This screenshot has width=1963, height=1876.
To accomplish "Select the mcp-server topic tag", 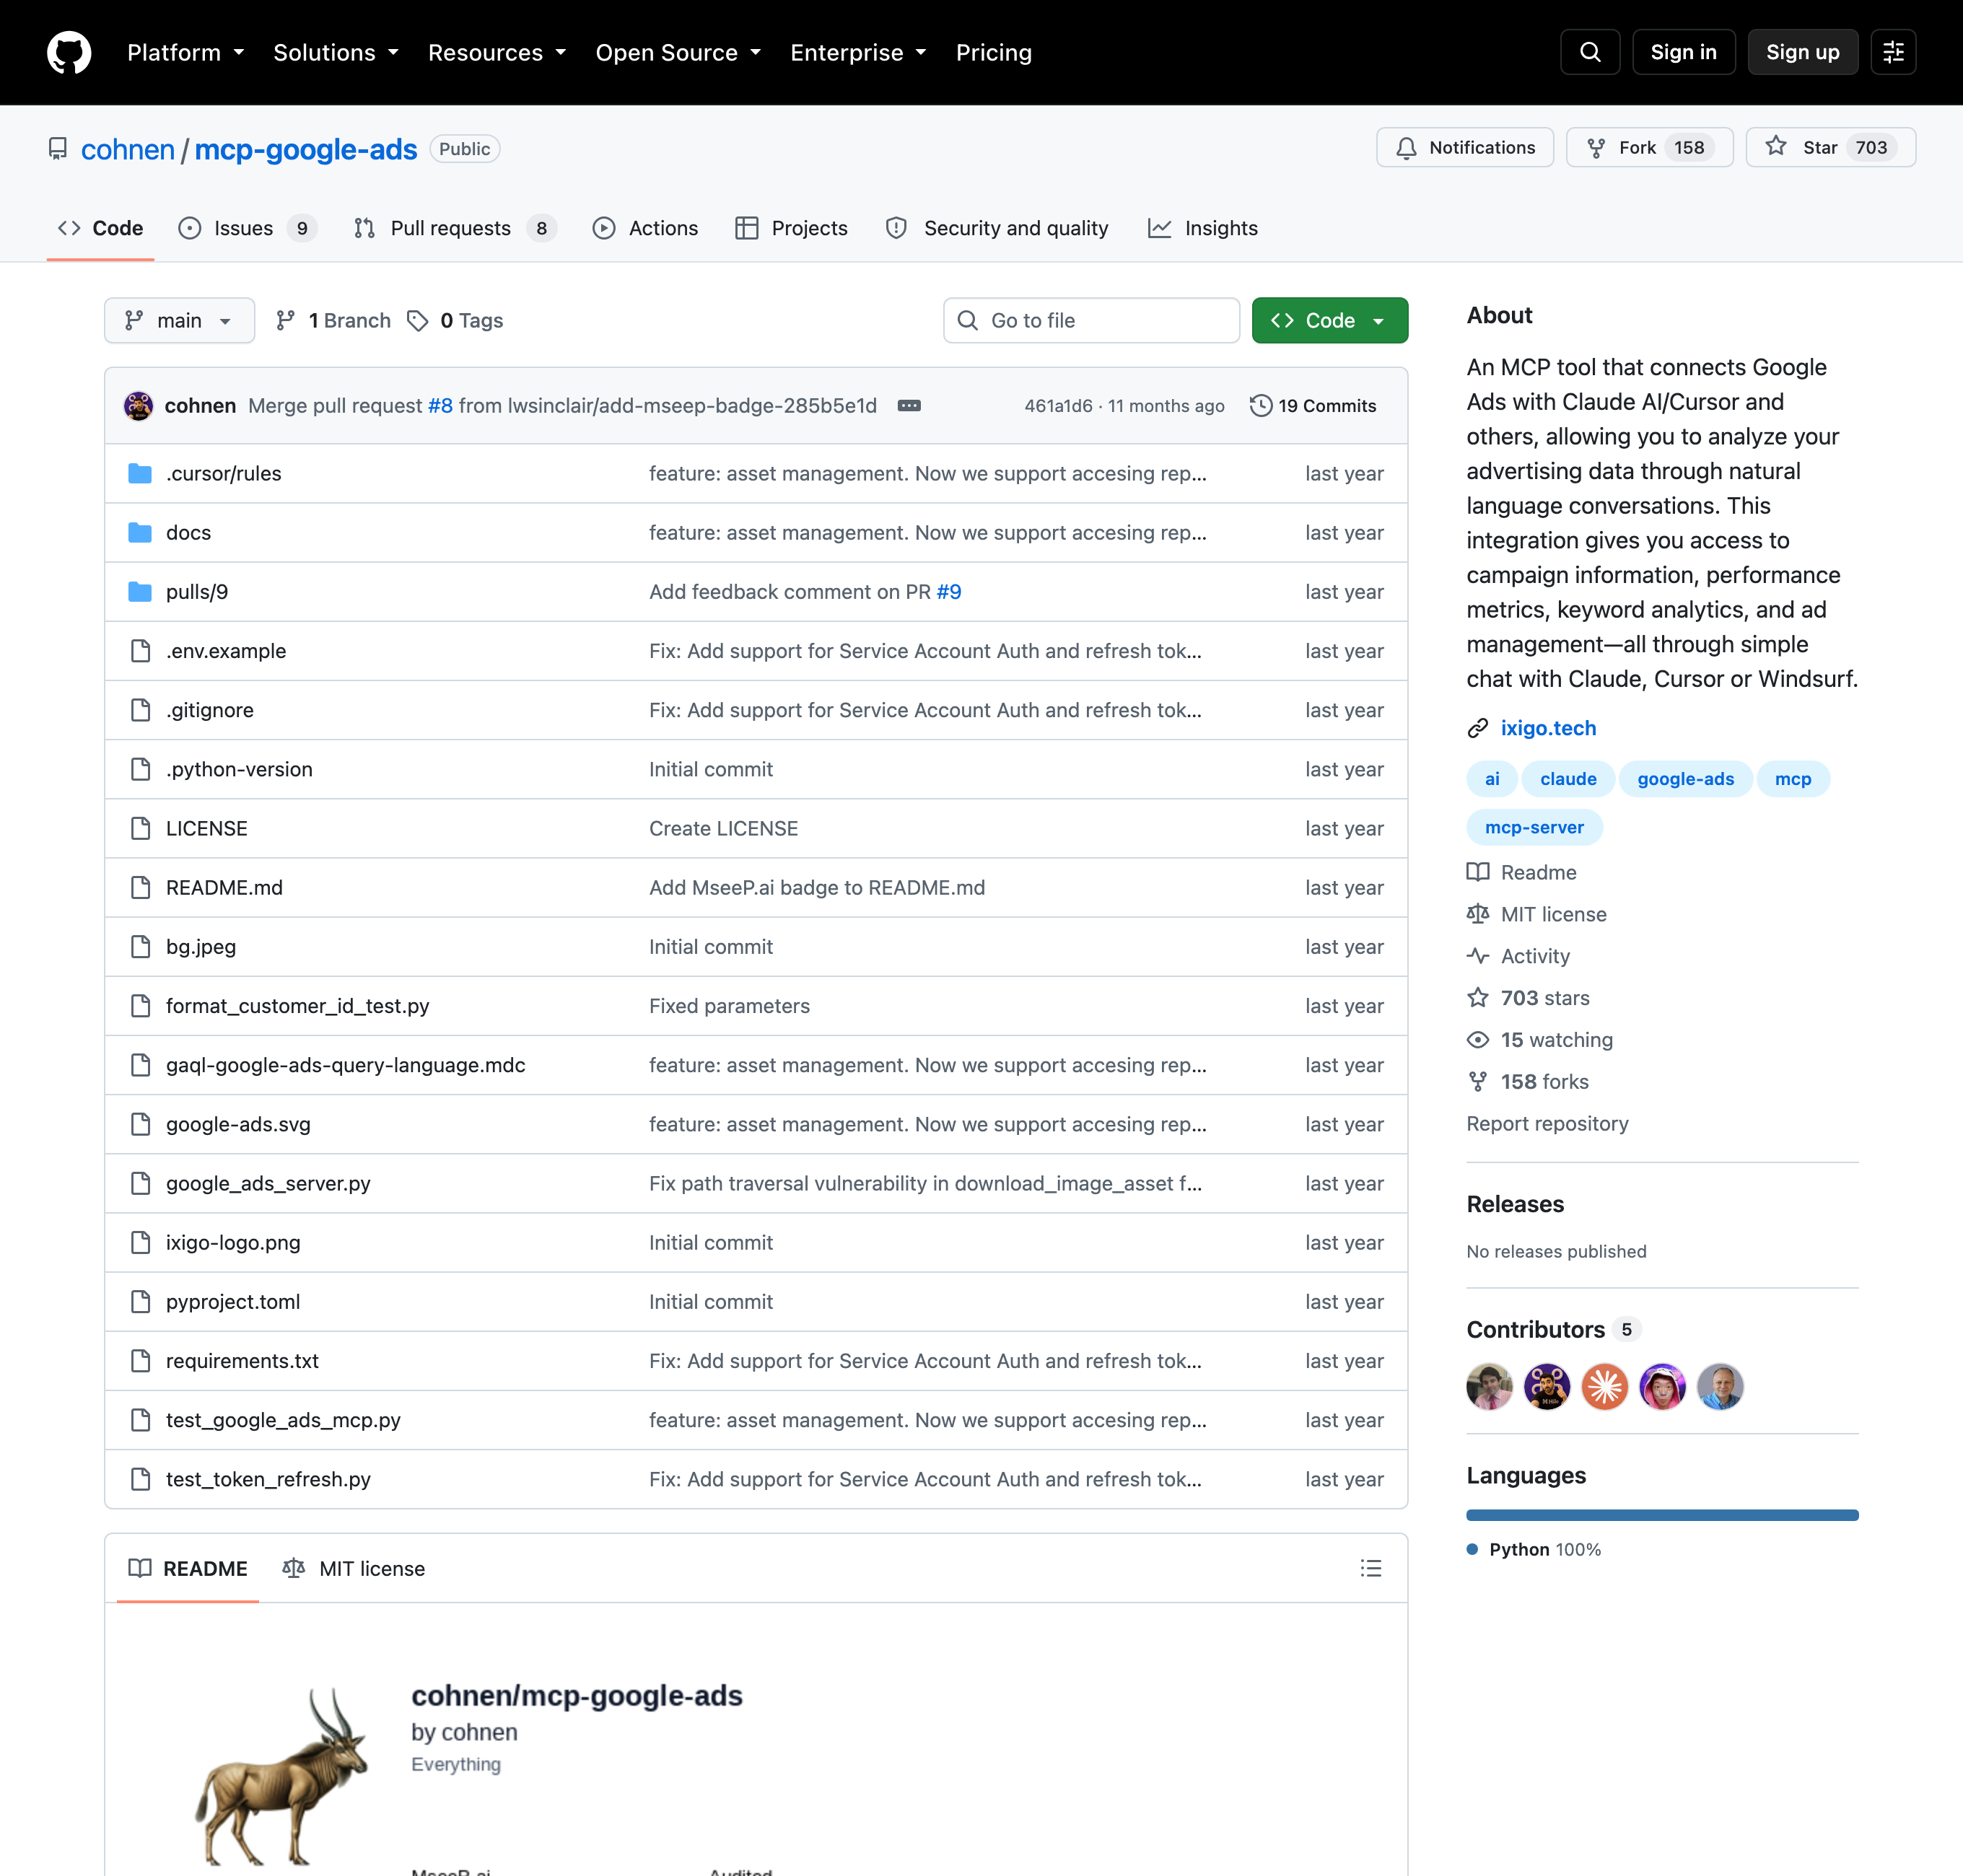I will click(1534, 827).
